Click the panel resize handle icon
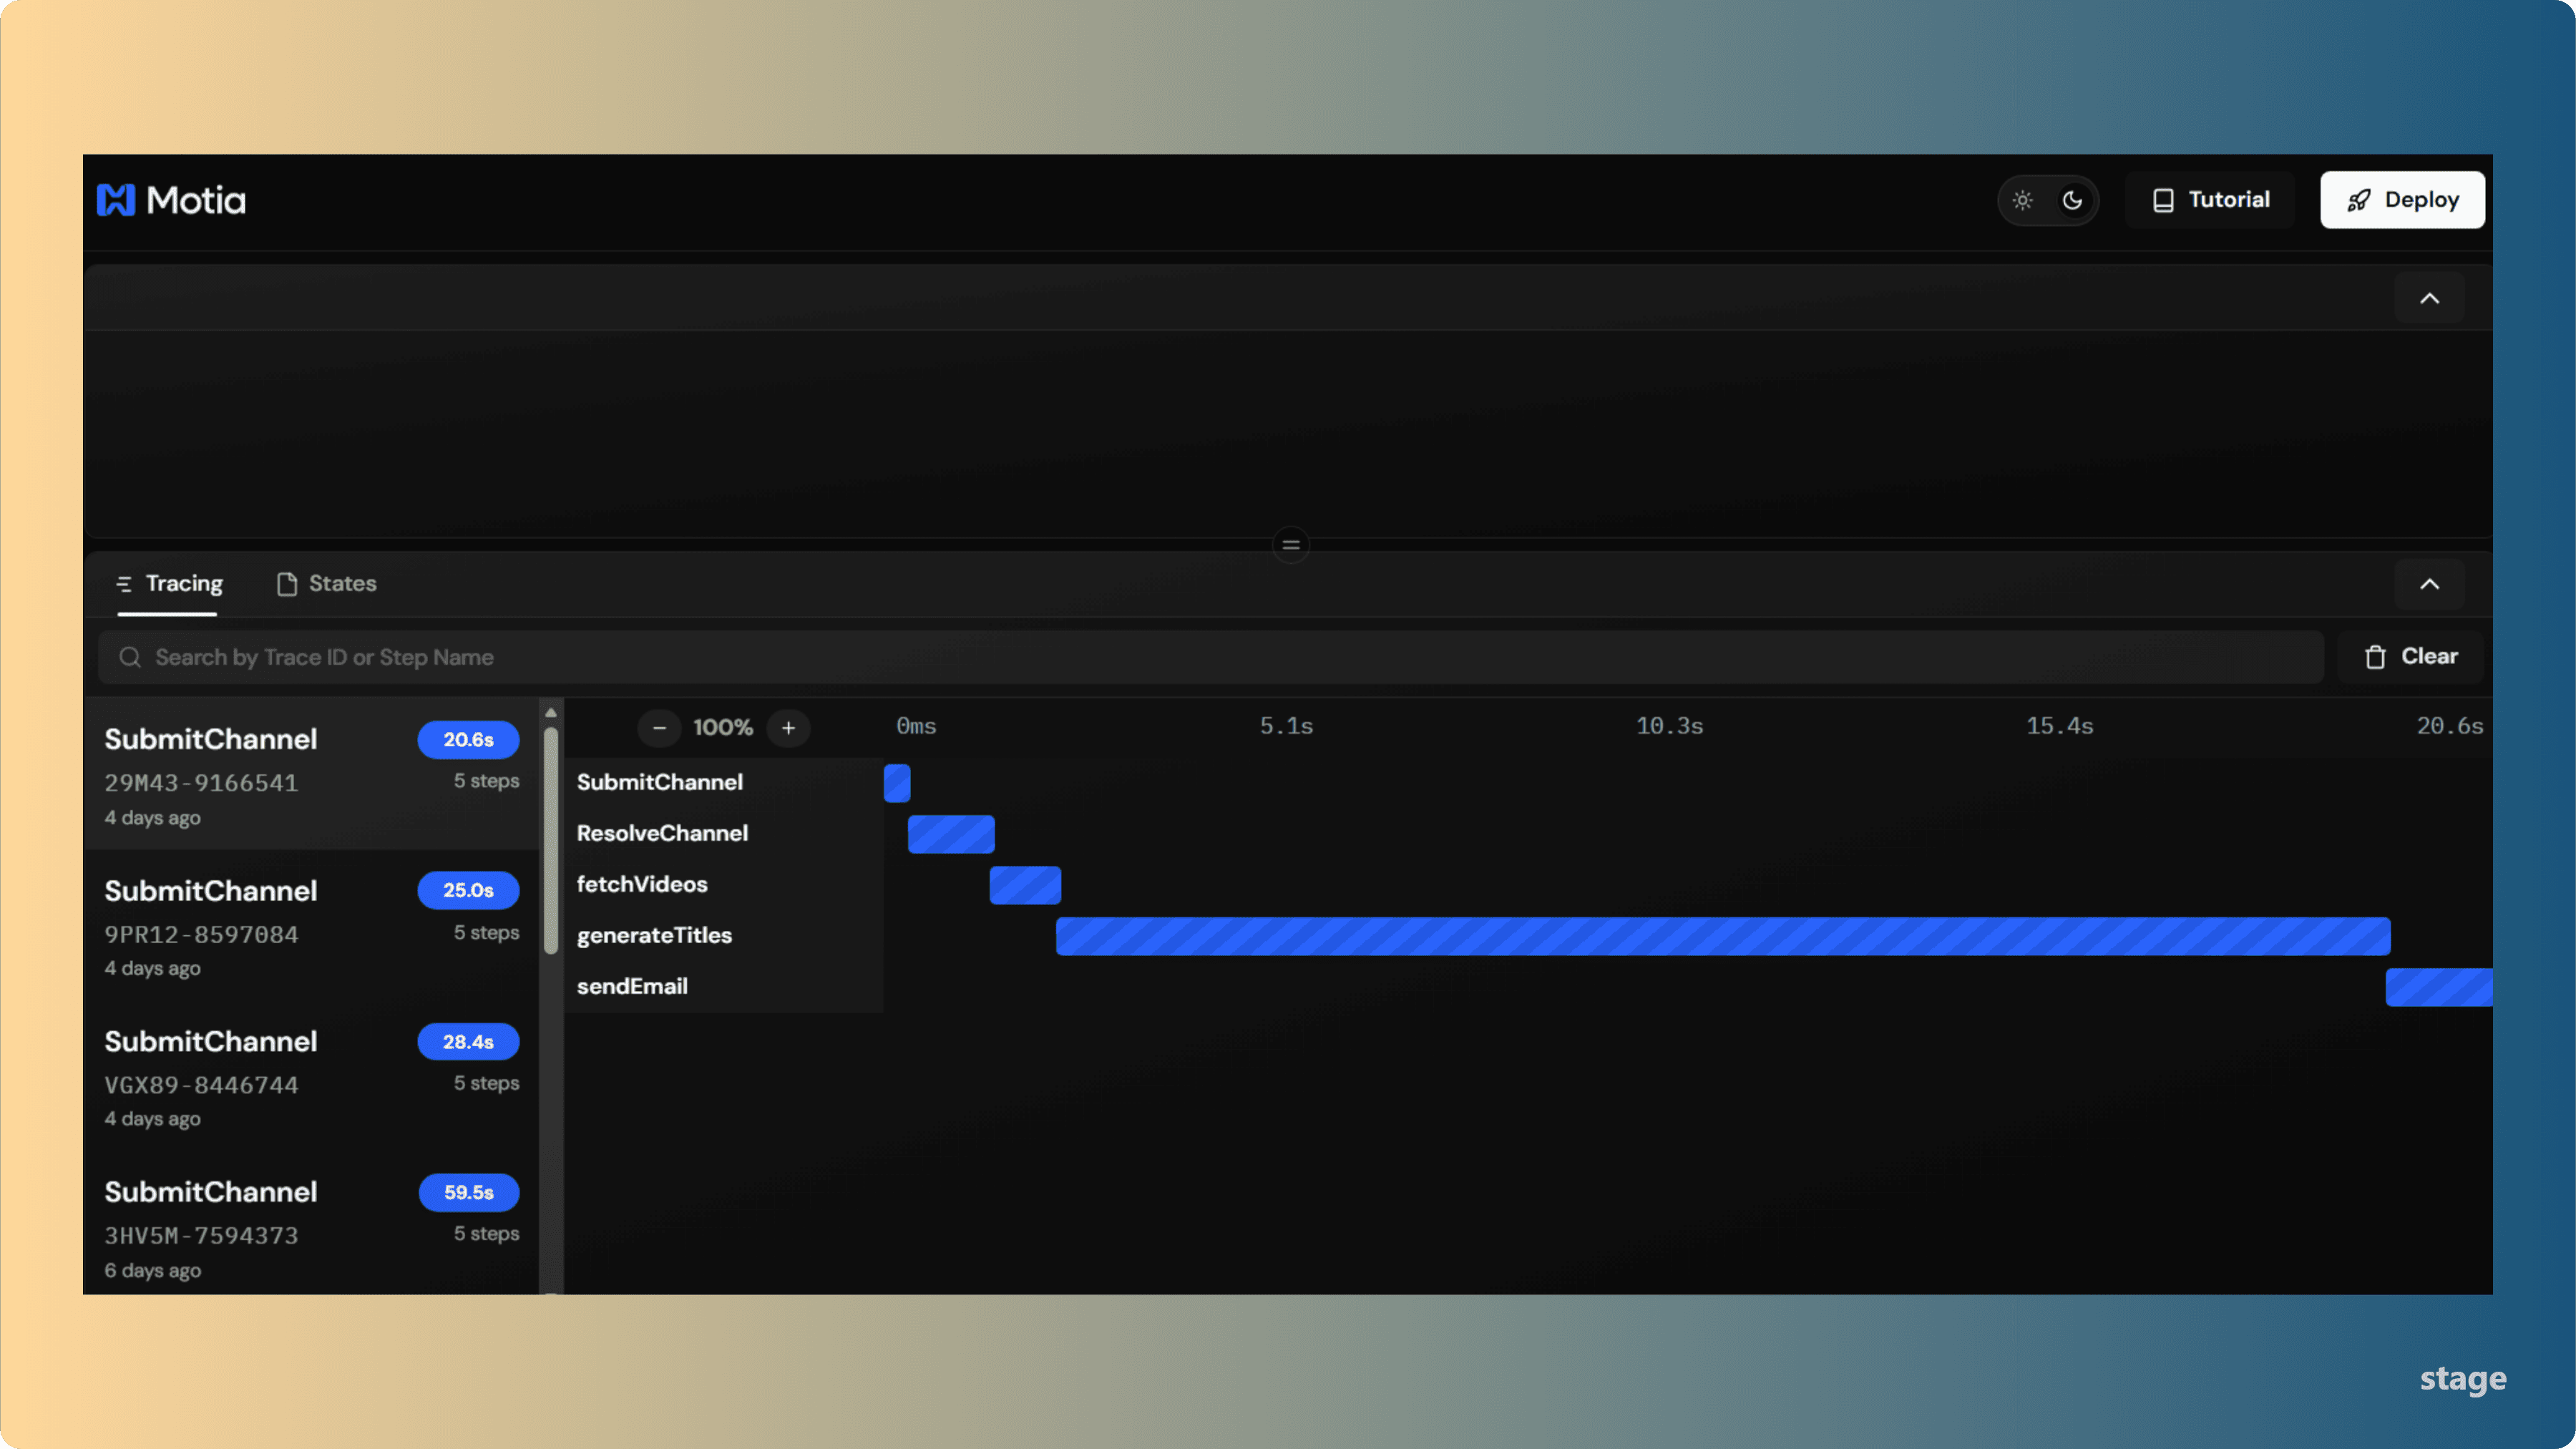 coord(1291,545)
